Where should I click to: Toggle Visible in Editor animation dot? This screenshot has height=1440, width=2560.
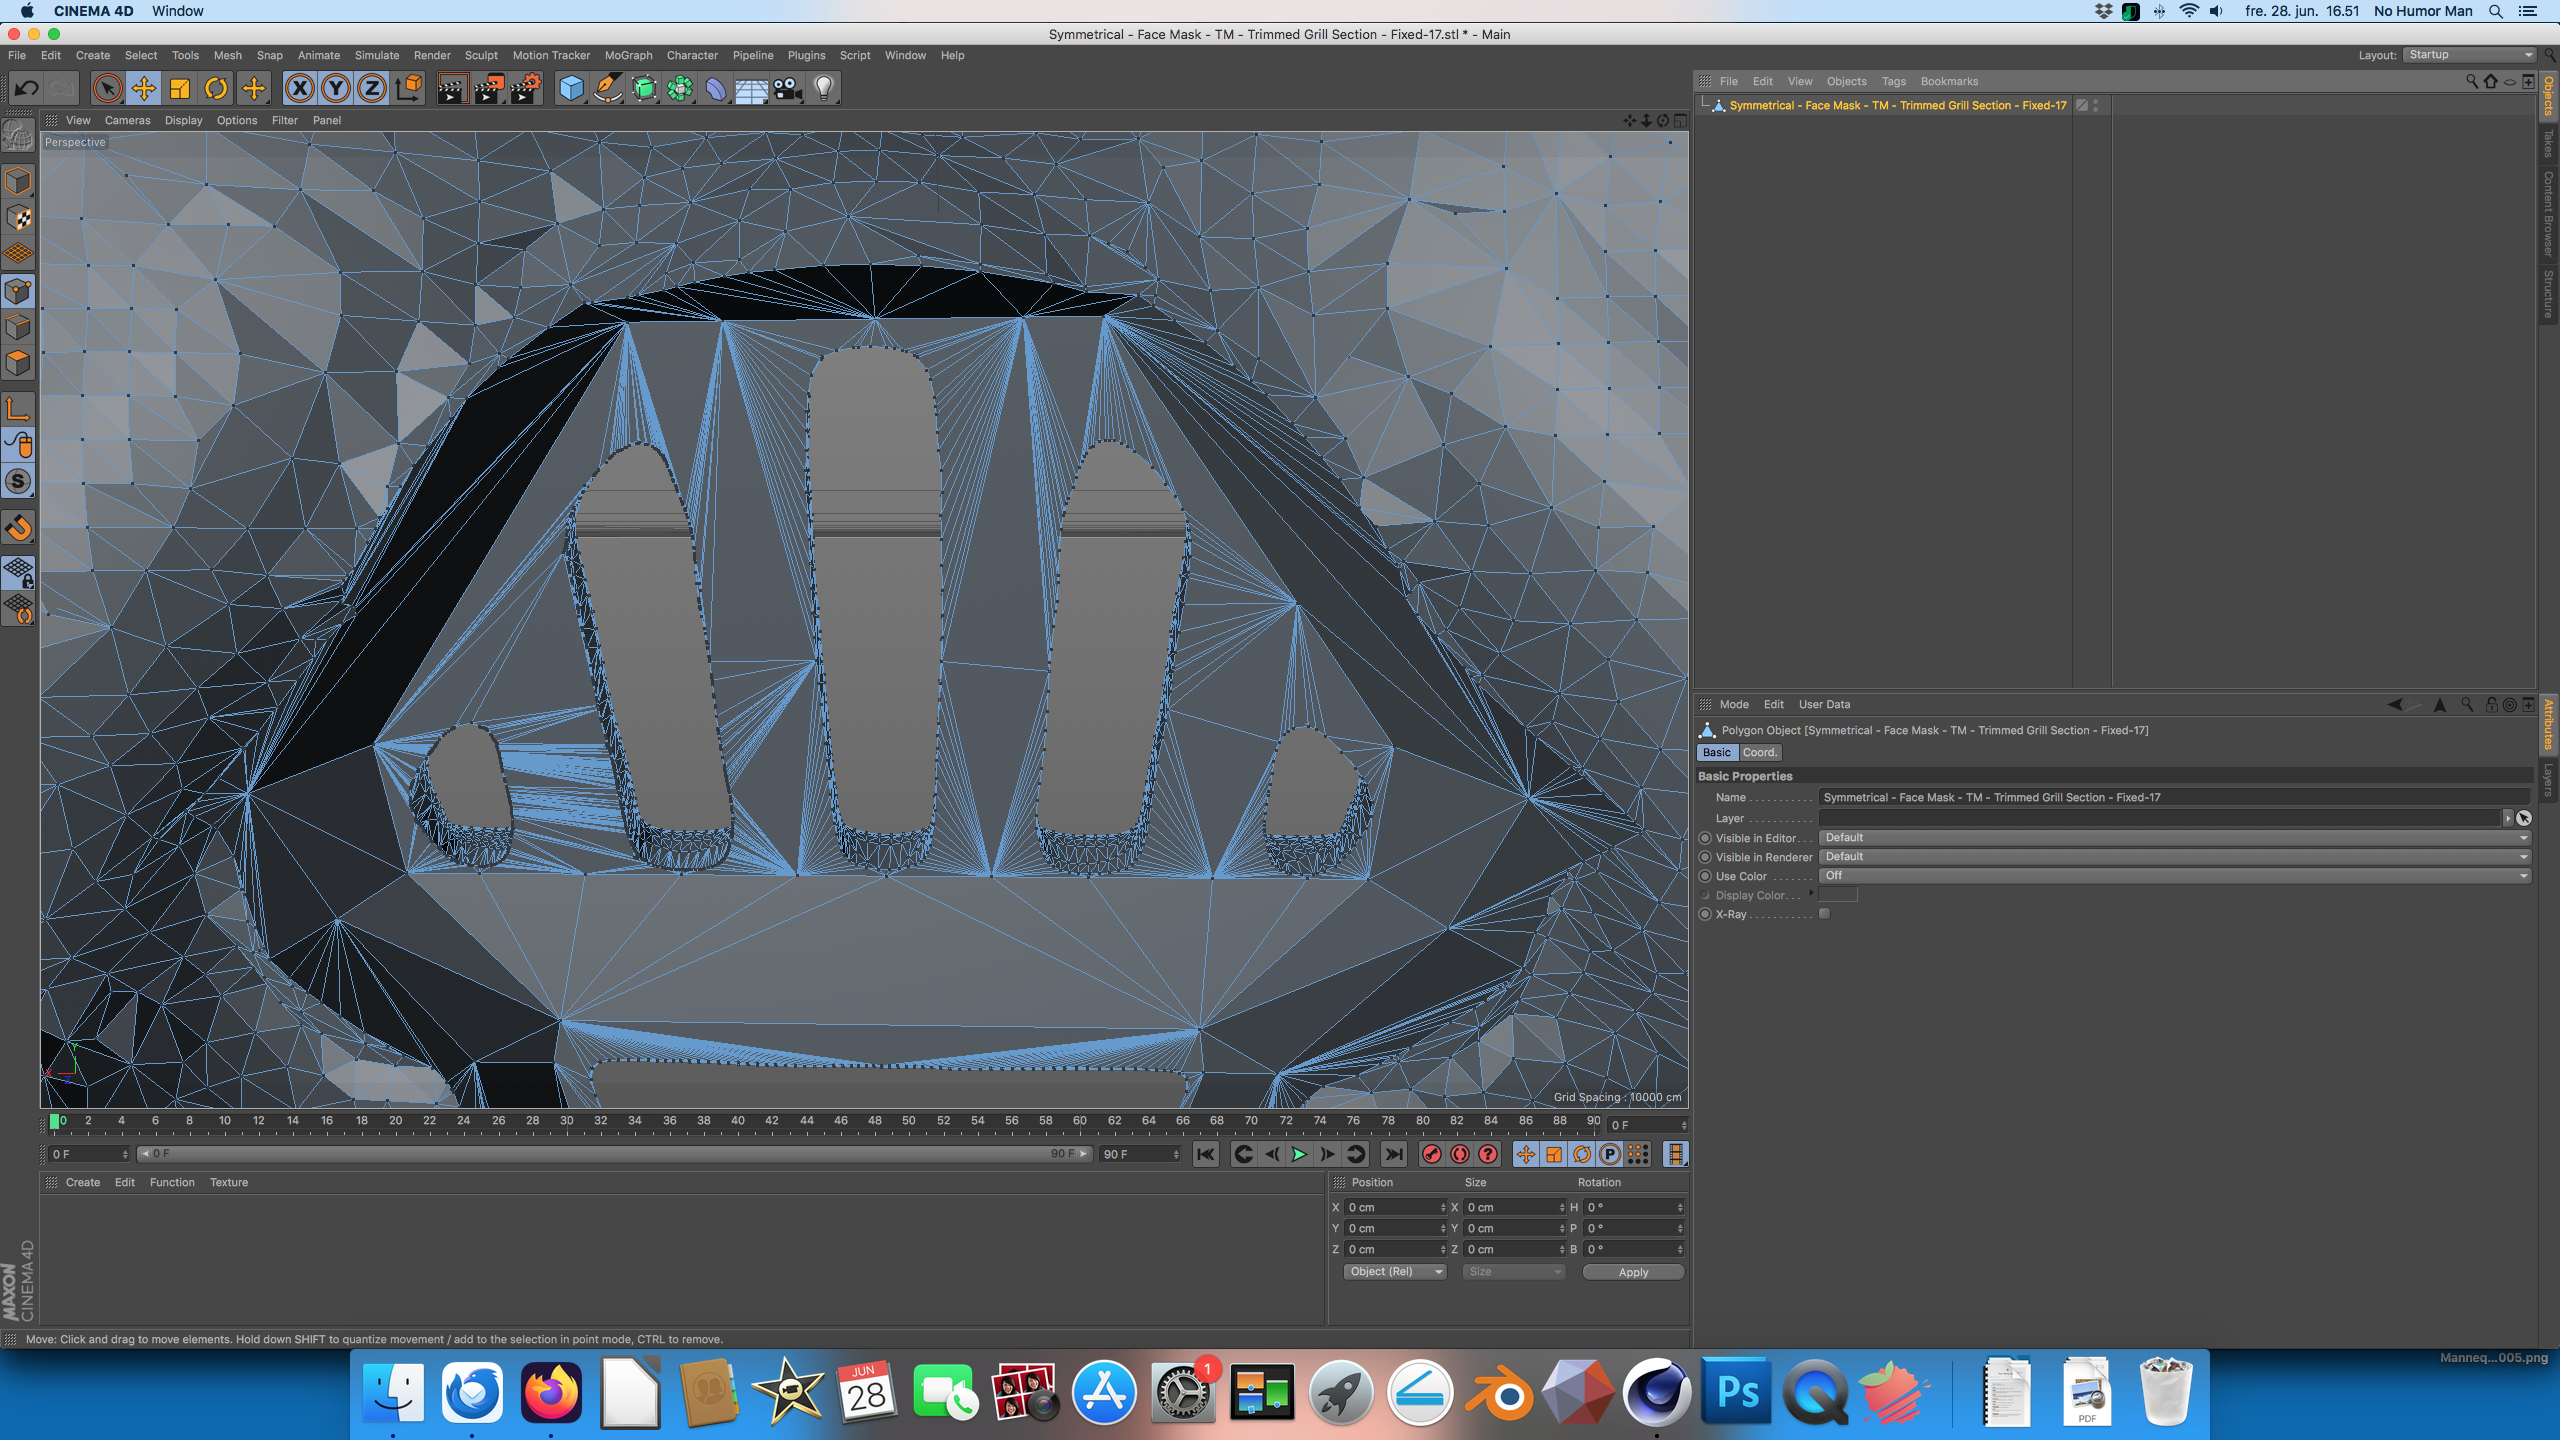1705,838
